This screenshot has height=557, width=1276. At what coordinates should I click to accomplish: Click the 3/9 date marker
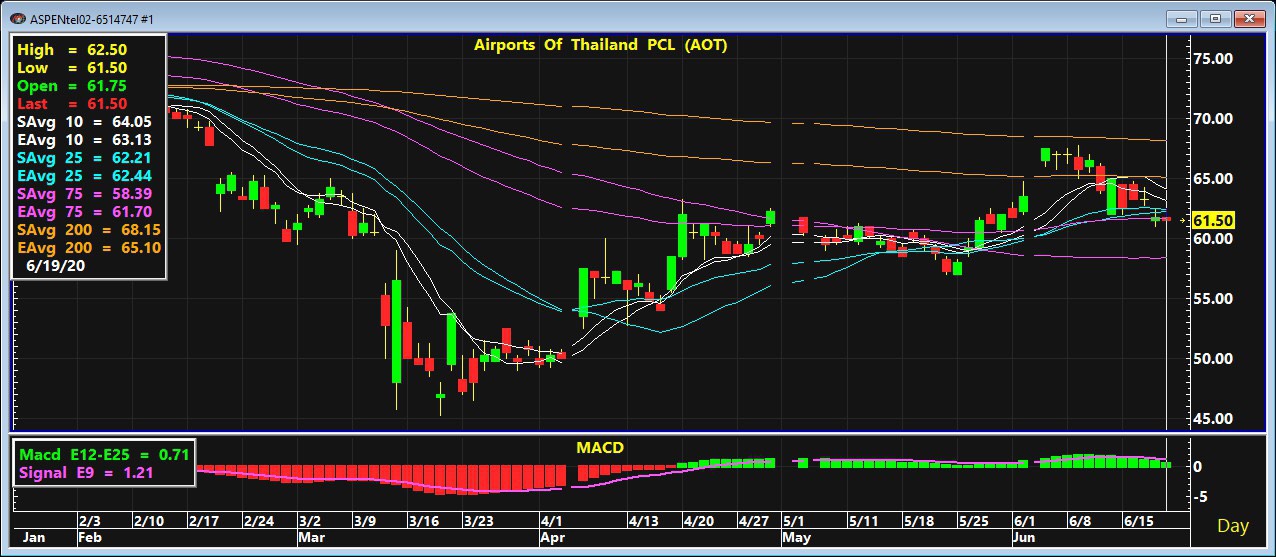[x=365, y=522]
